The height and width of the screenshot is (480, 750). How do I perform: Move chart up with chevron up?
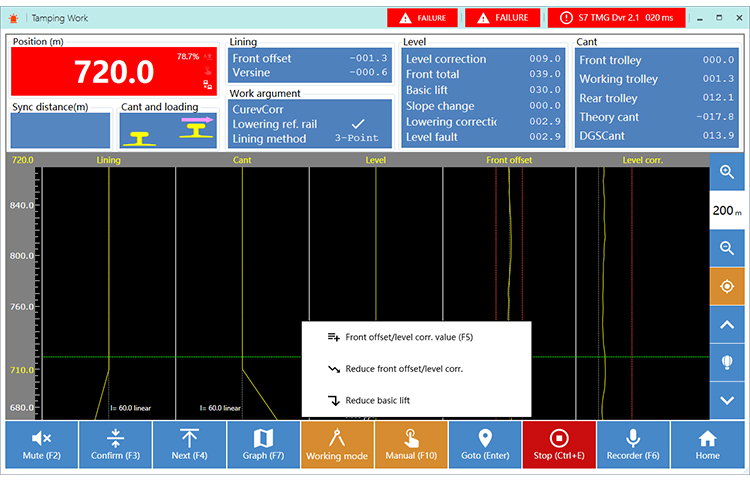727,325
